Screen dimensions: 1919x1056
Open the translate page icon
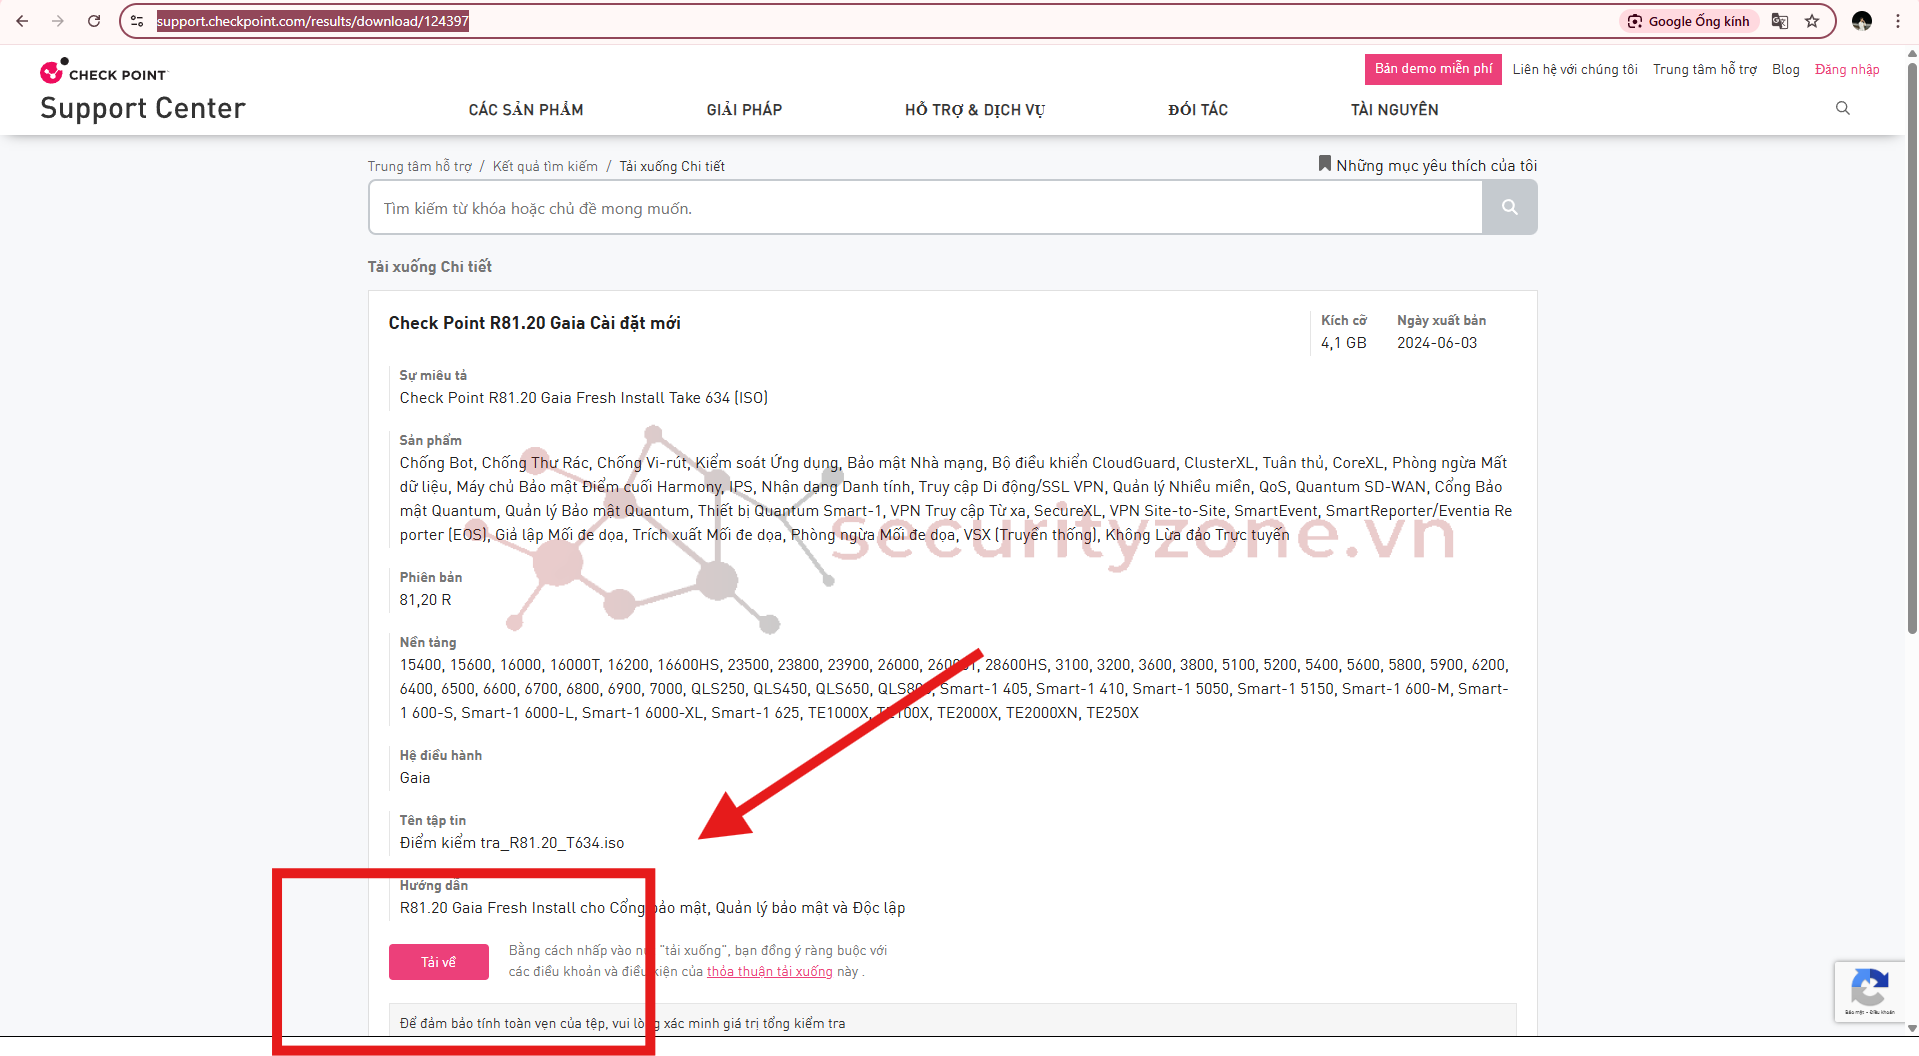coord(1780,21)
